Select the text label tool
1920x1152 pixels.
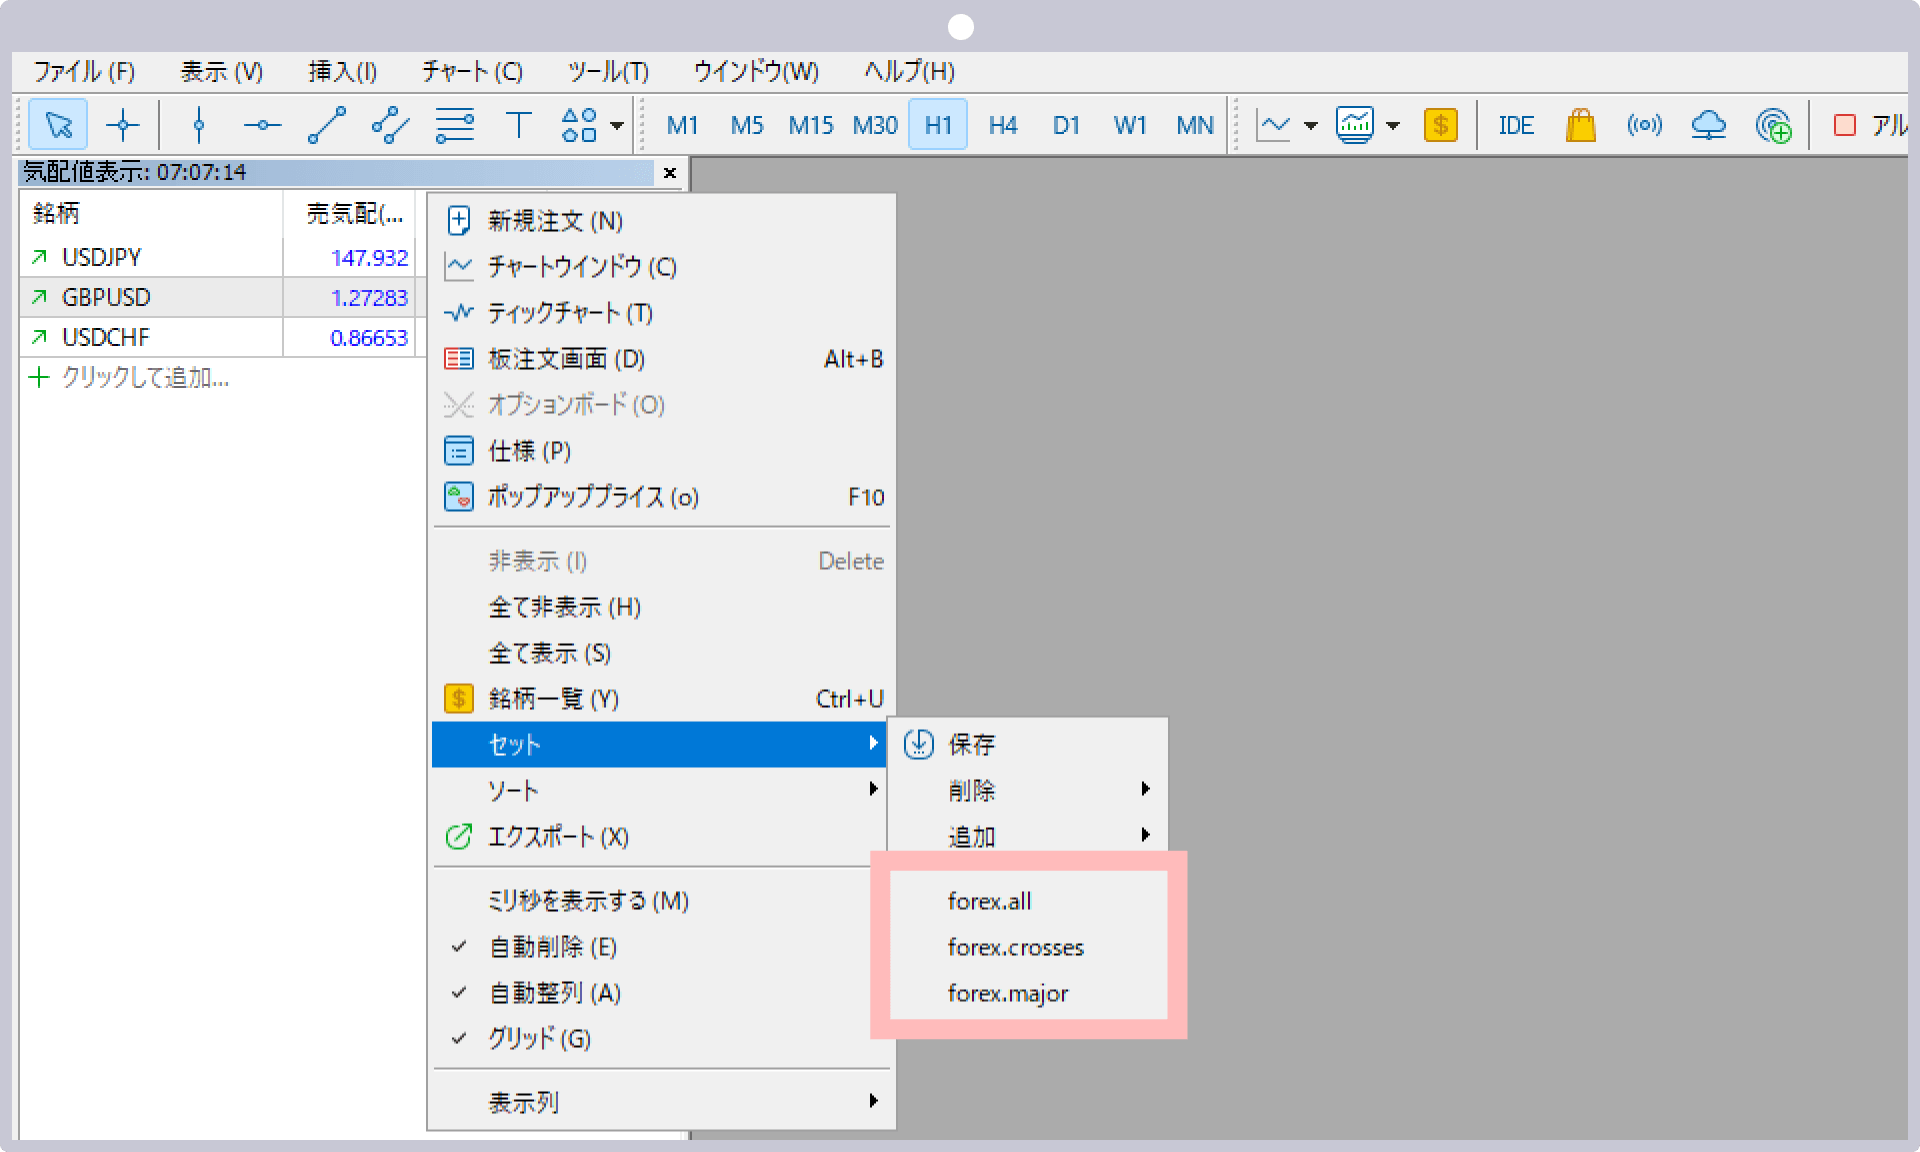pos(518,125)
